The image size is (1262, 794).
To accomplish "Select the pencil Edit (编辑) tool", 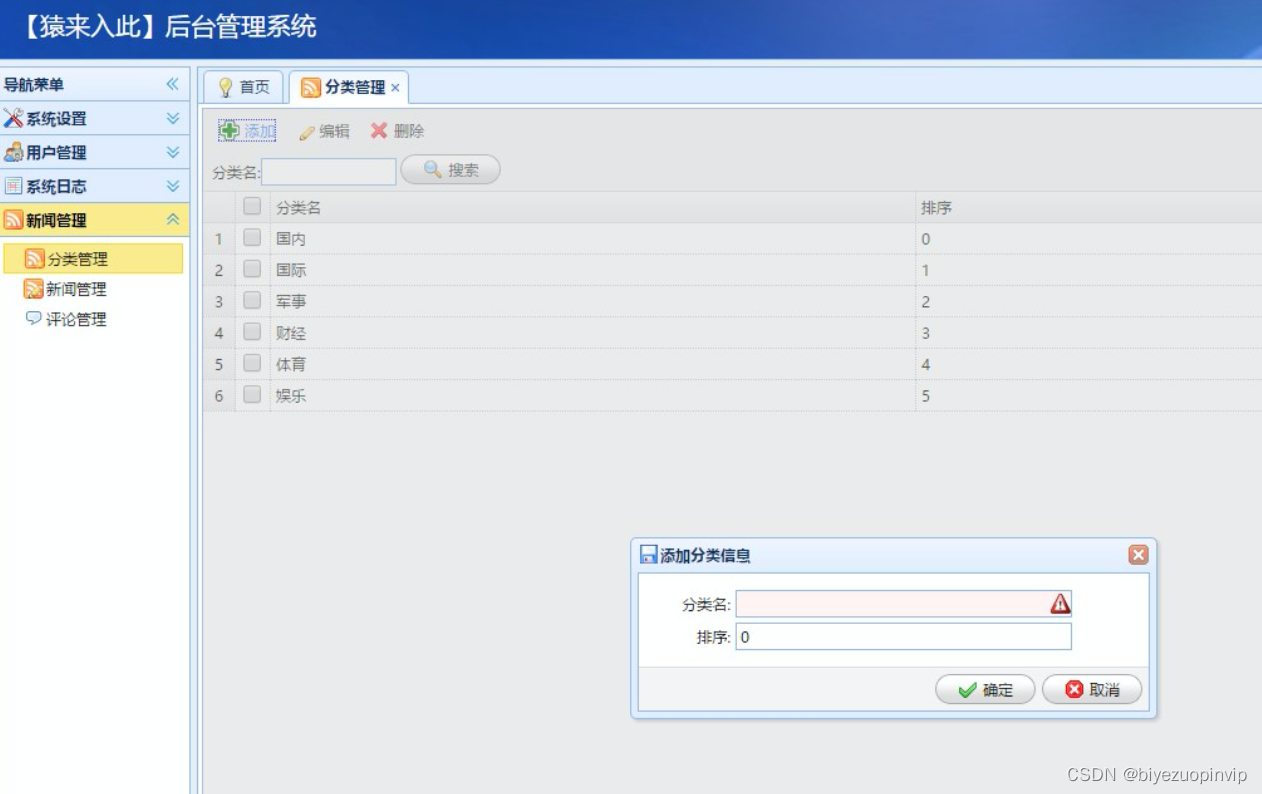I will pyautogui.click(x=304, y=130).
